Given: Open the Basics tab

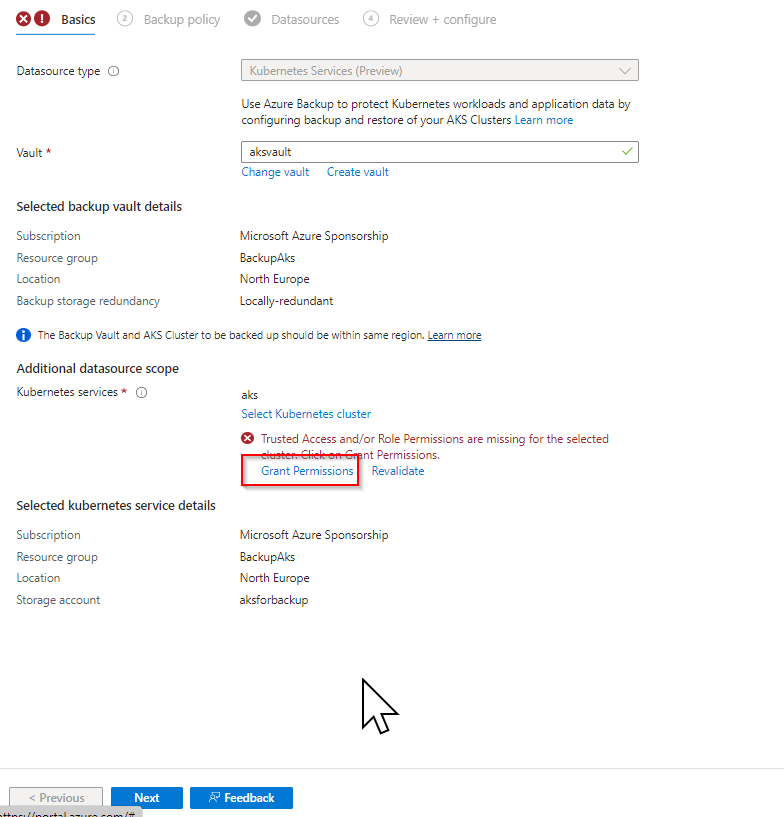Looking at the screenshot, I should click(78, 19).
